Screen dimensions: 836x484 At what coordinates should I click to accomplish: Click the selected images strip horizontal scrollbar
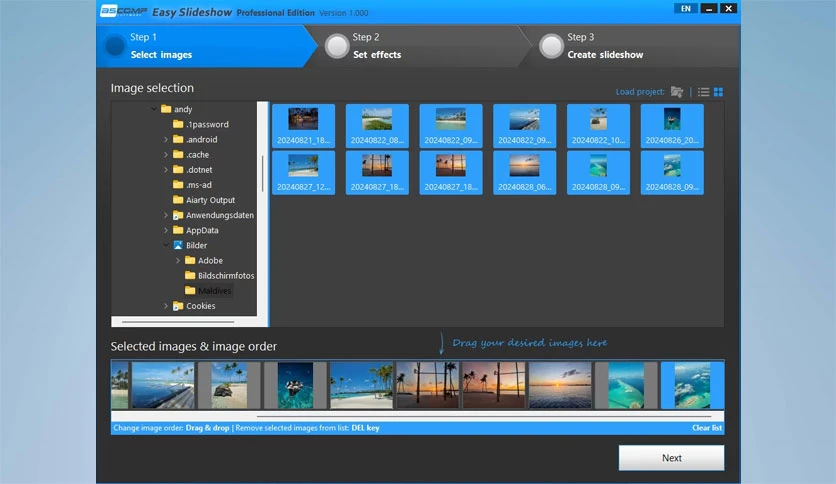[x=484, y=416]
